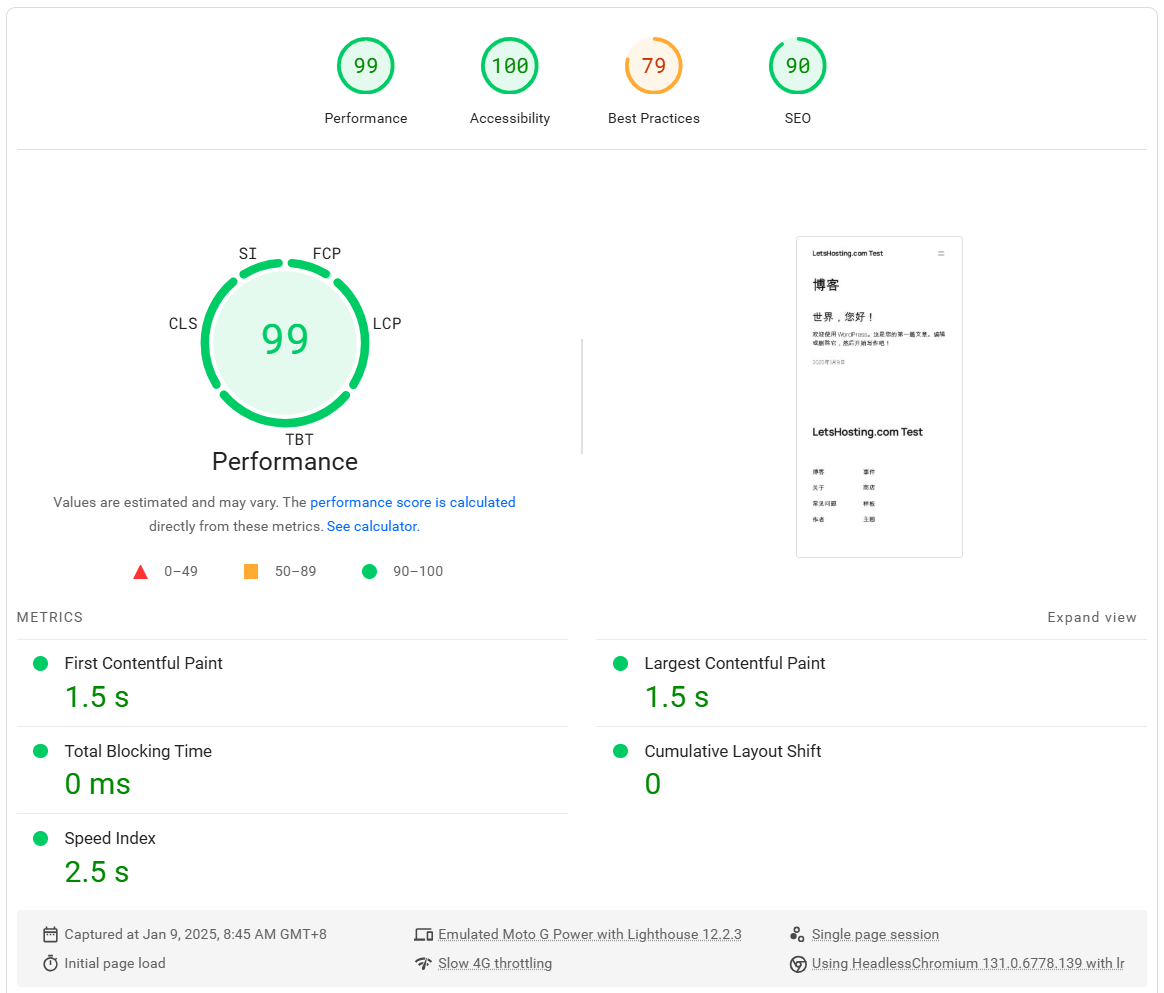Click the METRICS section heading
The image size is (1164, 993).
click(x=50, y=617)
